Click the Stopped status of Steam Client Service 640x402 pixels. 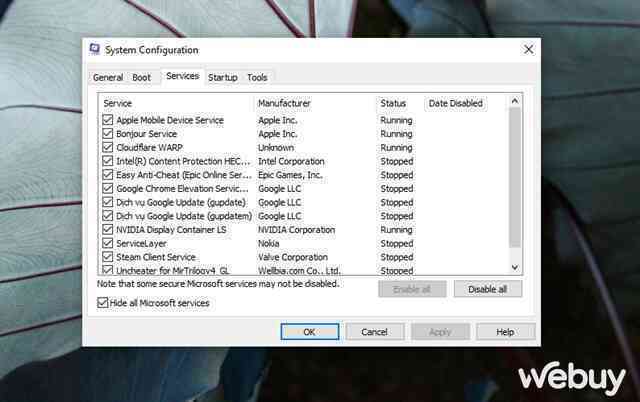(397, 257)
